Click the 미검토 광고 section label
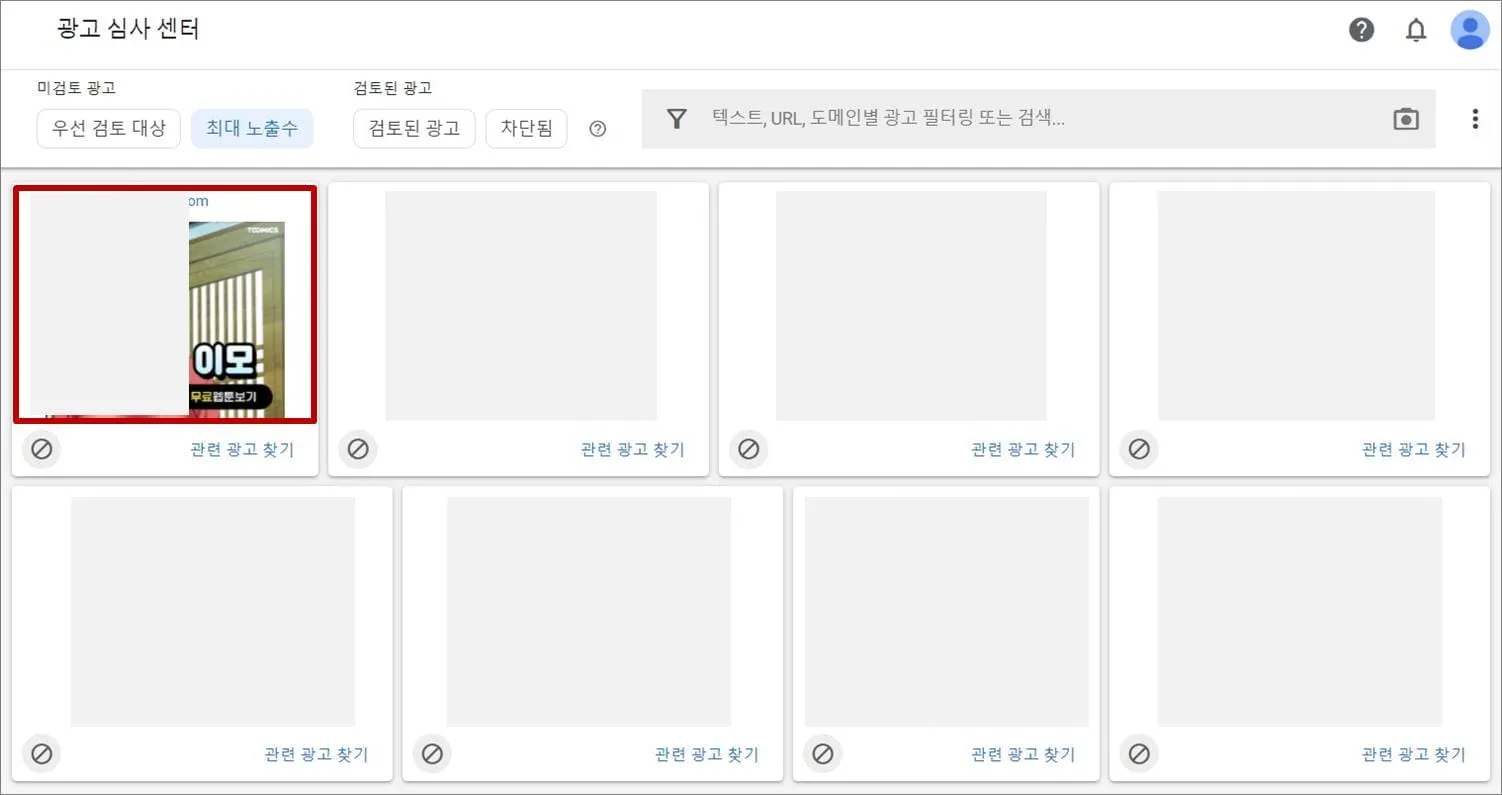The height and width of the screenshot is (795, 1502). (x=77, y=88)
